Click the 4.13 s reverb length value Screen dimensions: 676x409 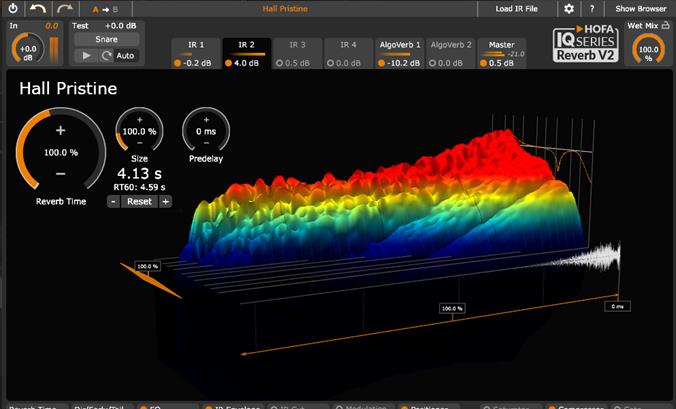[139, 174]
